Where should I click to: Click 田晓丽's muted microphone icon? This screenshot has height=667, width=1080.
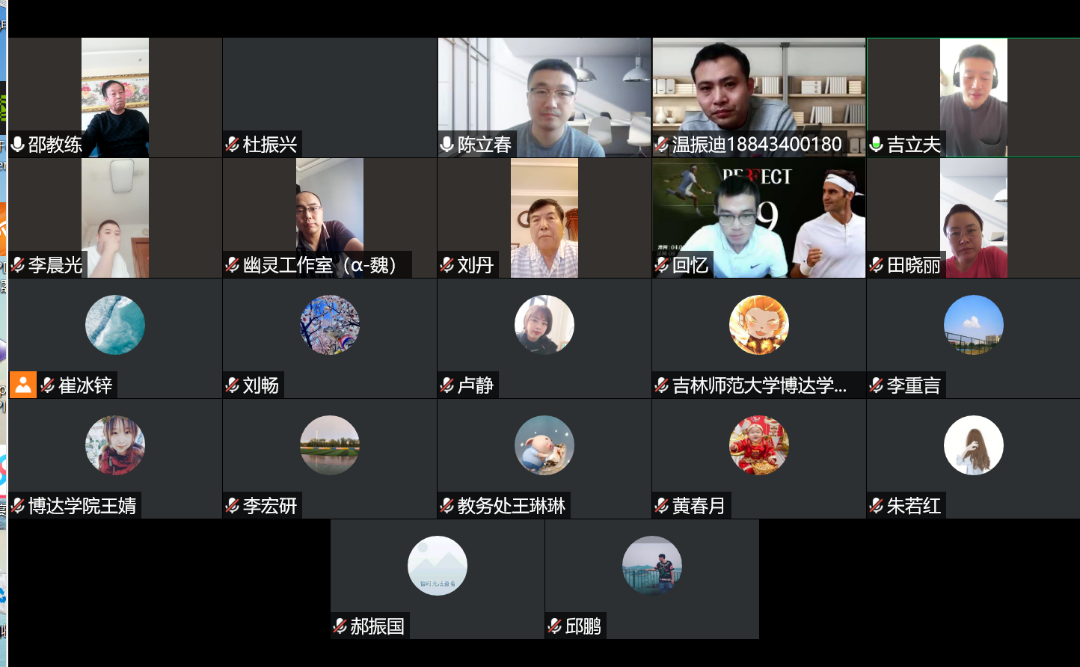pyautogui.click(x=876, y=265)
